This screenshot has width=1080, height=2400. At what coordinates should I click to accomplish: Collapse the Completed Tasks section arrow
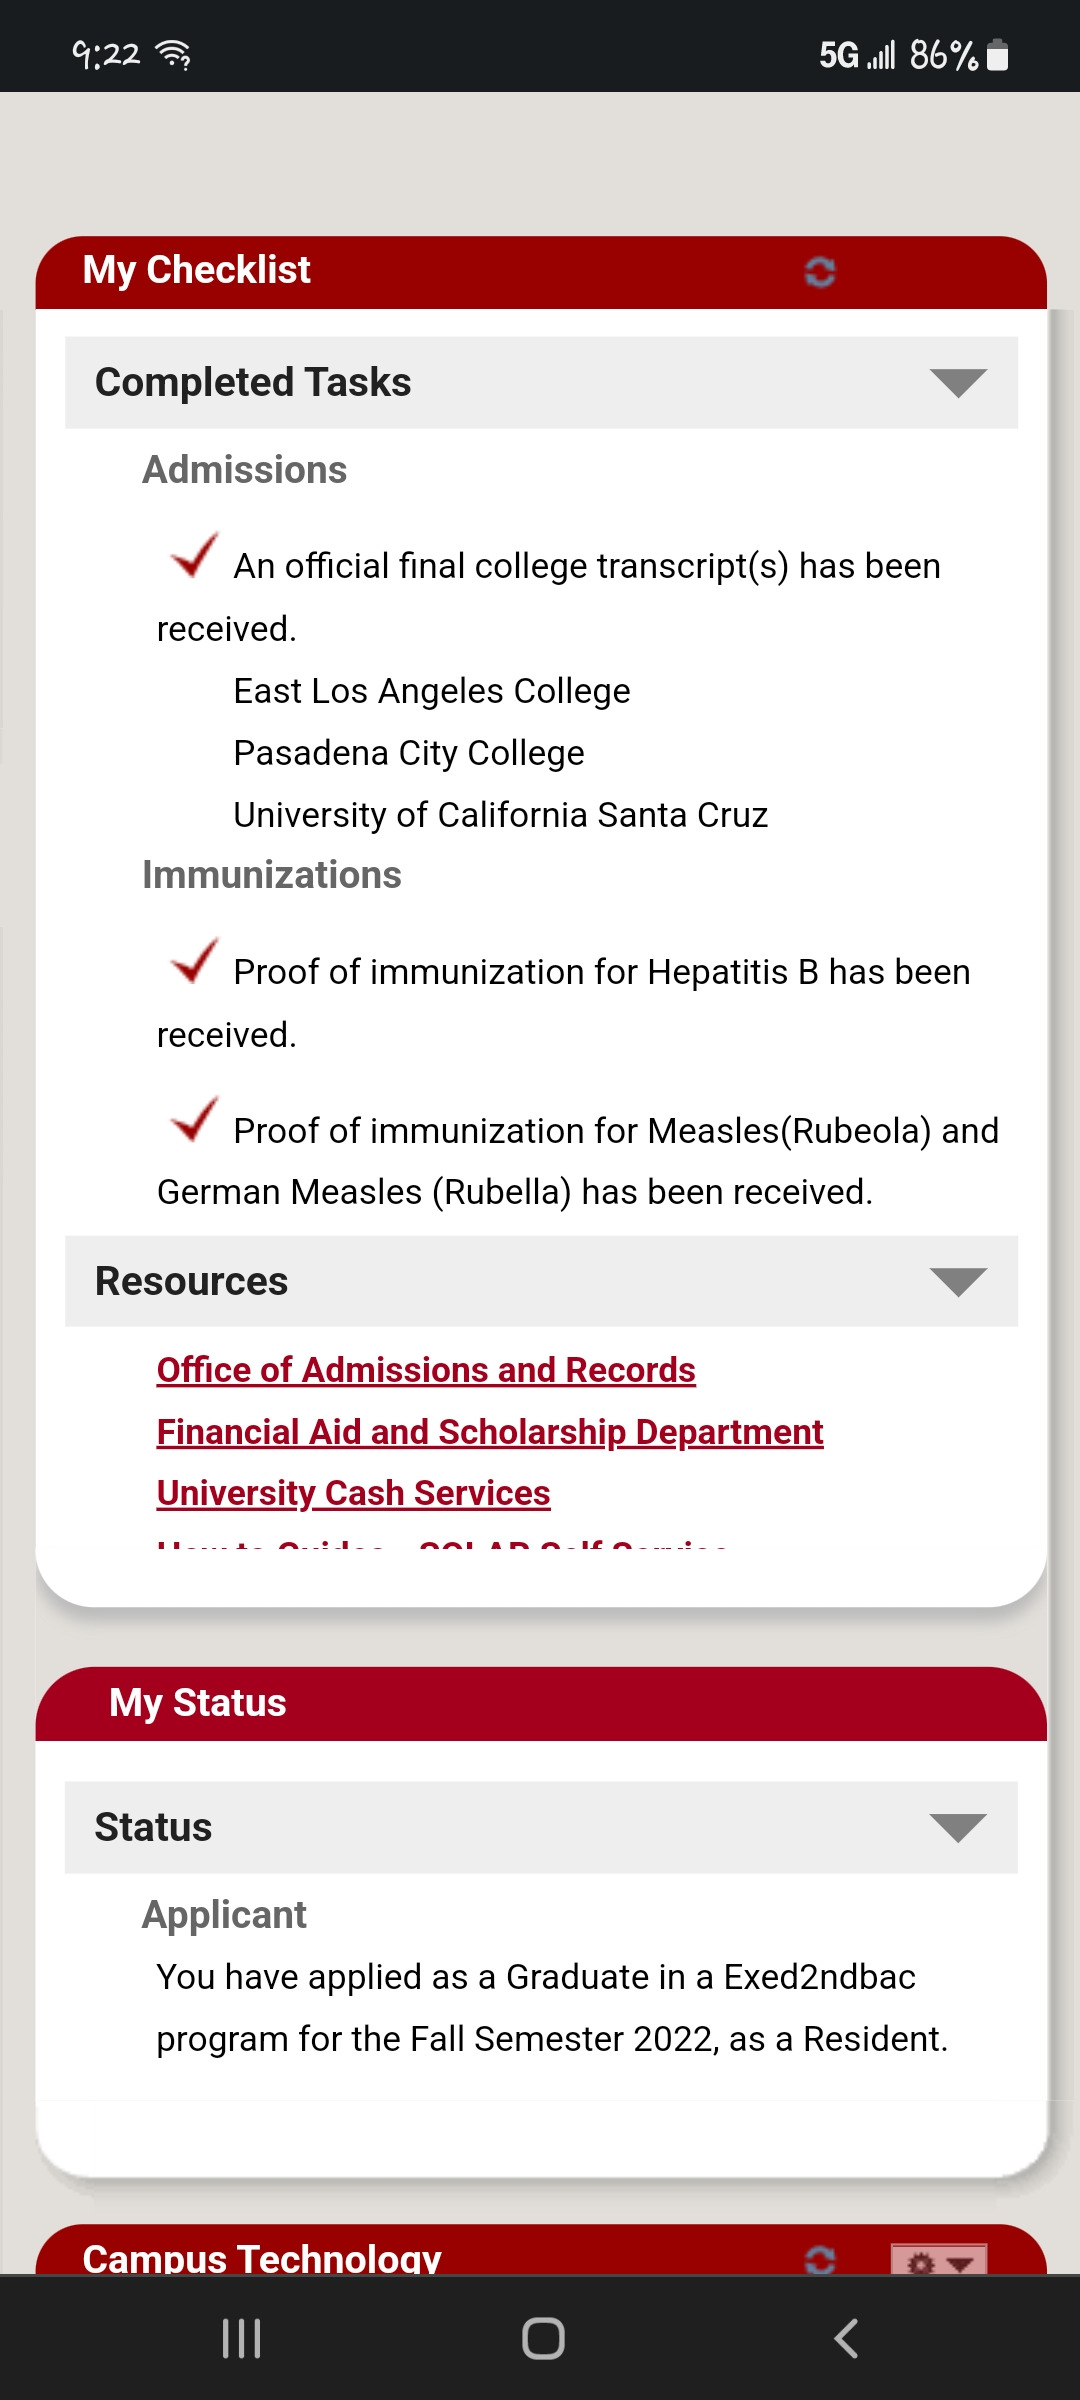tap(958, 383)
